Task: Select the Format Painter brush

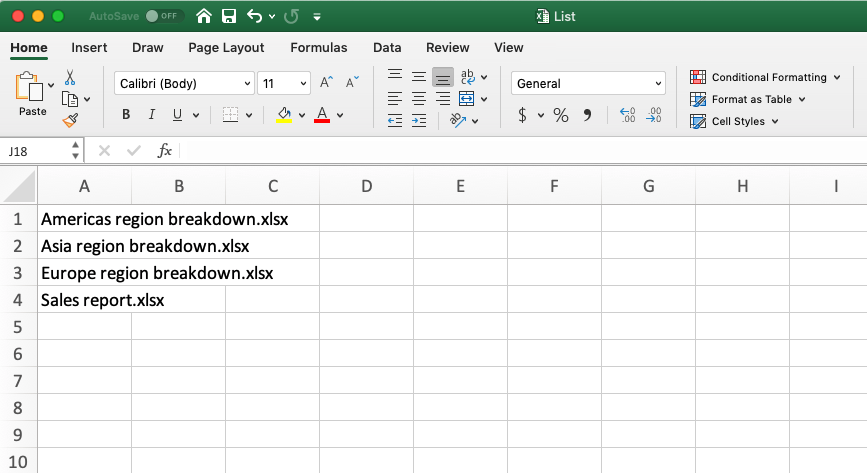Action: pyautogui.click(x=70, y=120)
